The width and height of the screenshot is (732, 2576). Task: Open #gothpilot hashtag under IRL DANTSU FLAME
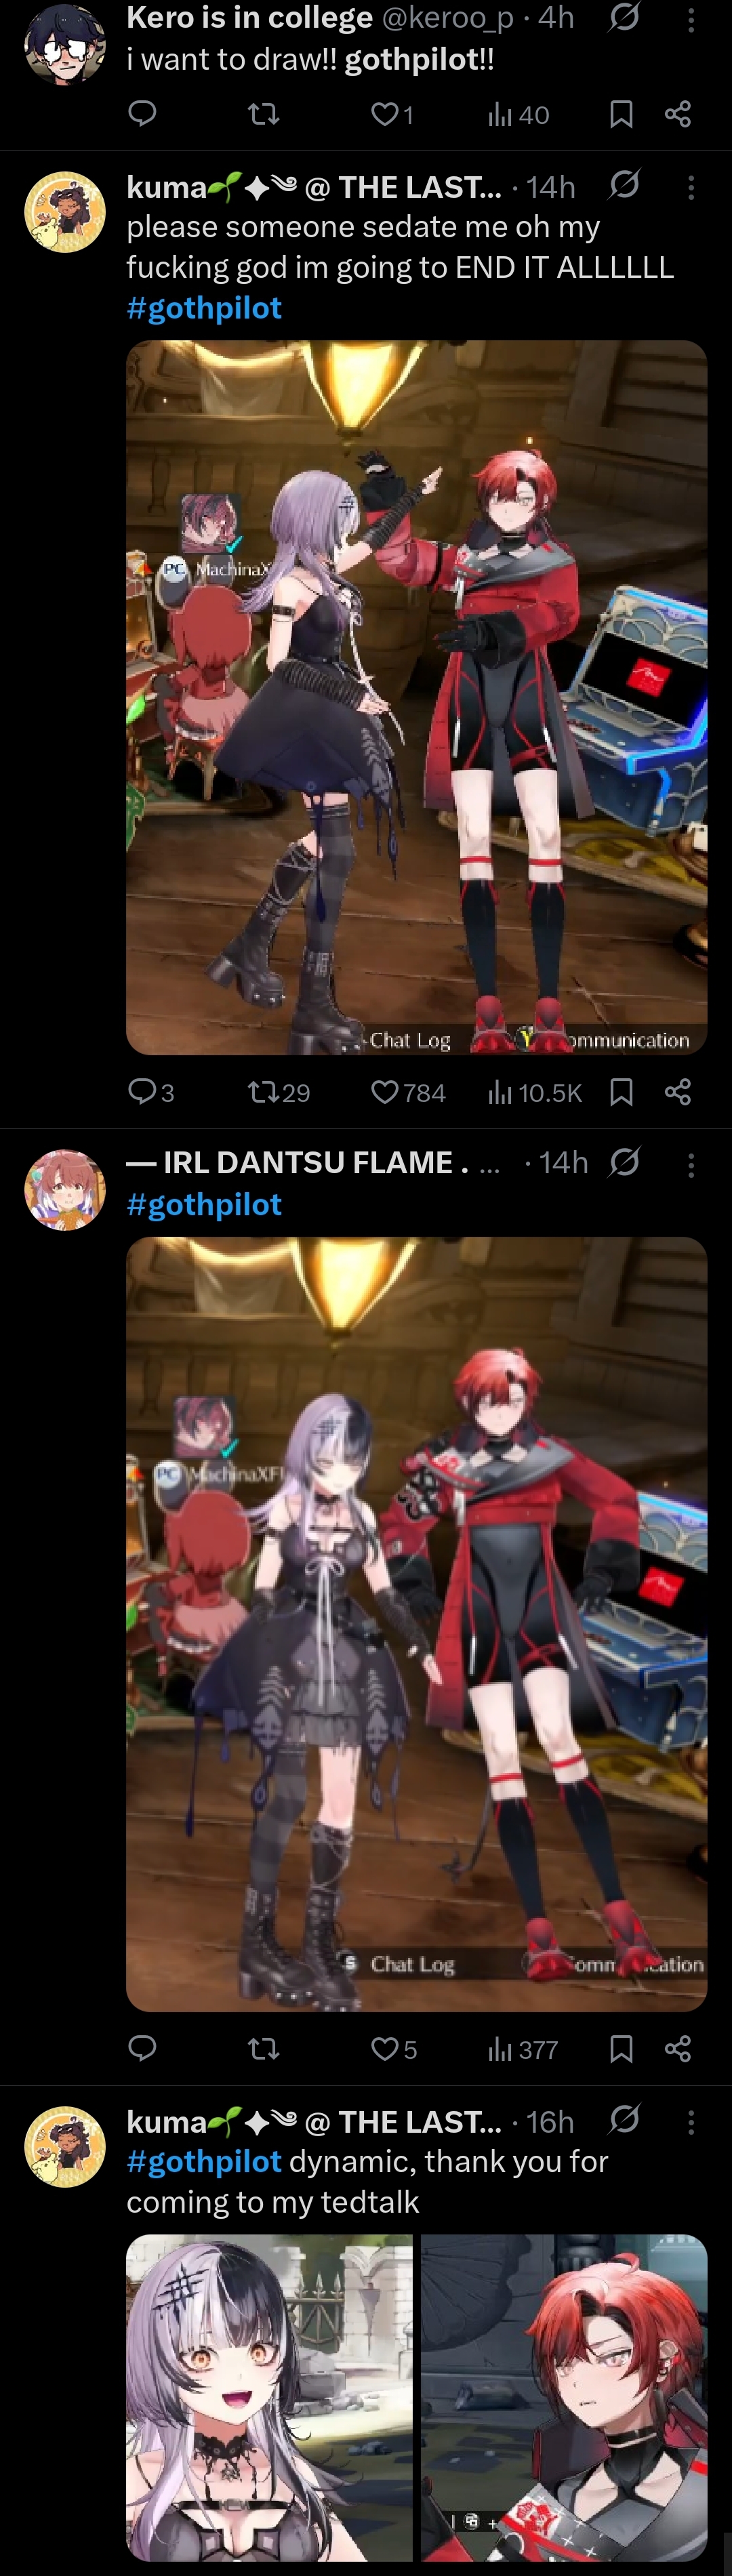[x=204, y=1204]
